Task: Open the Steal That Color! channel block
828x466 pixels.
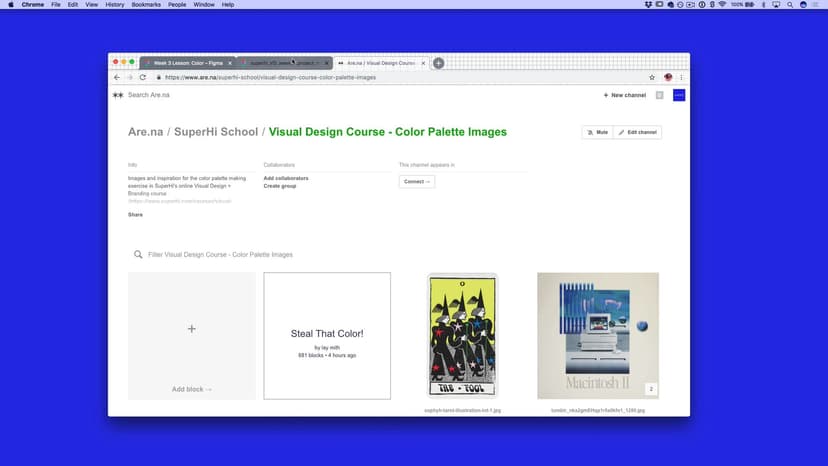Action: tap(327, 336)
